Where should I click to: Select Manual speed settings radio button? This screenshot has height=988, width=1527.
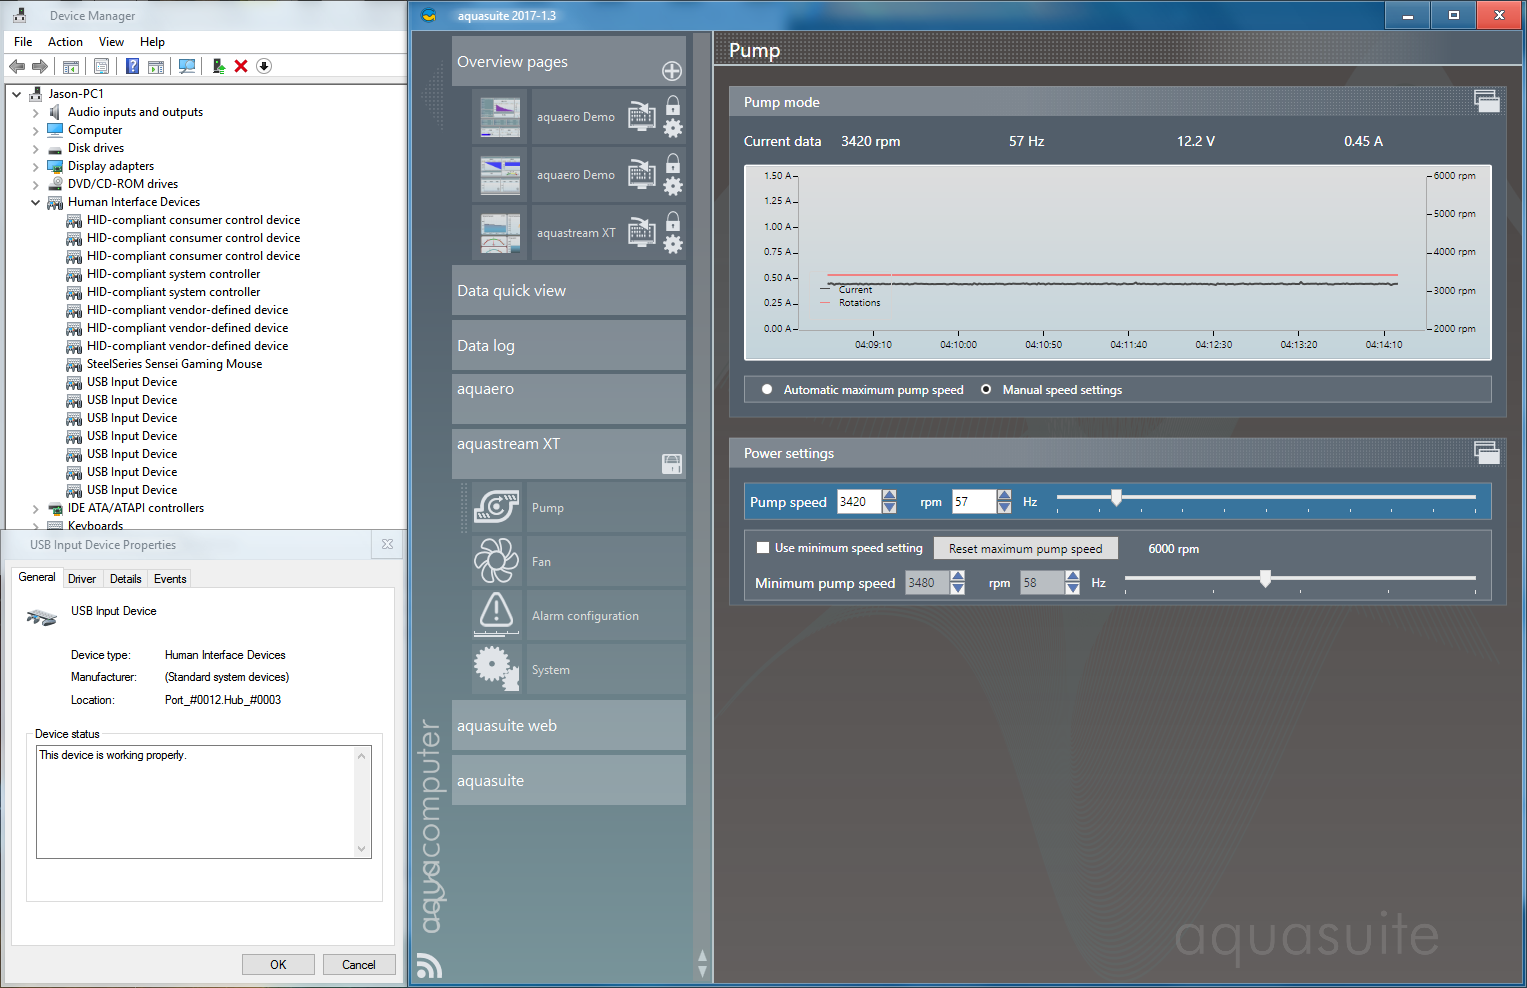986,390
